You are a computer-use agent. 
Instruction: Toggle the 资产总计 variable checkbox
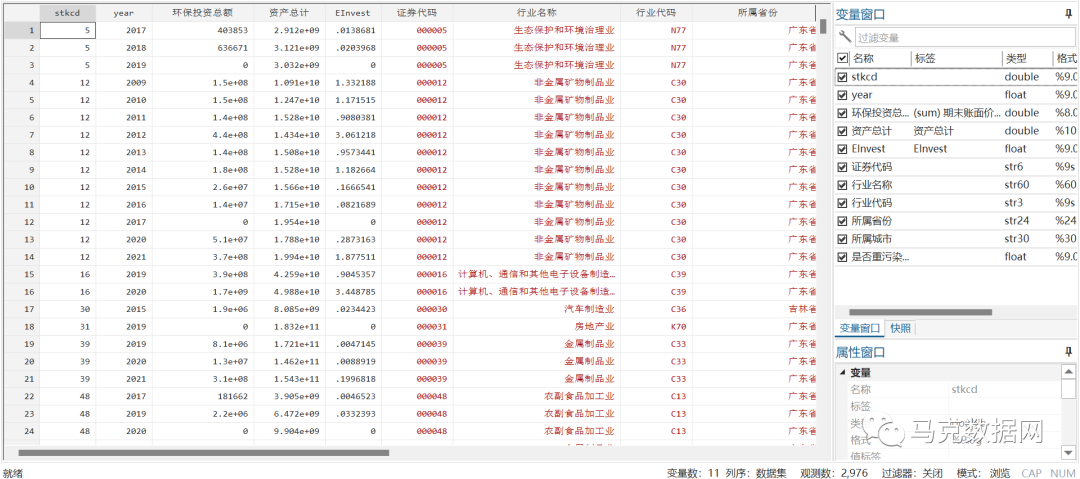click(842, 131)
